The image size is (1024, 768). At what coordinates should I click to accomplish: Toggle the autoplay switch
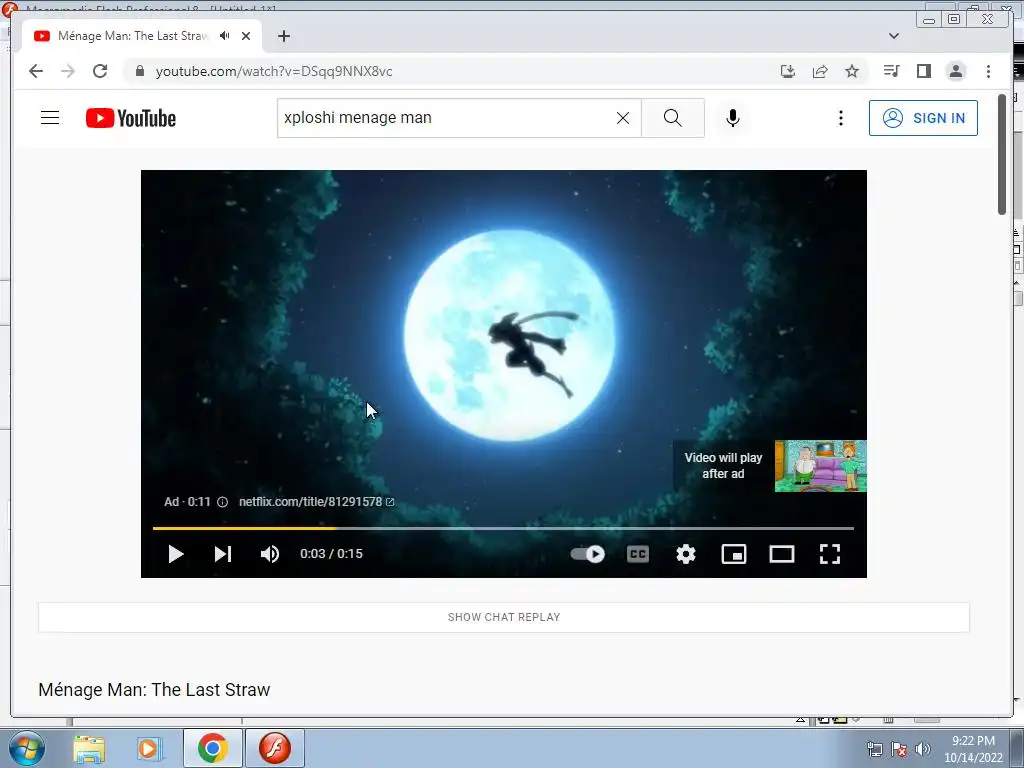[x=588, y=554]
